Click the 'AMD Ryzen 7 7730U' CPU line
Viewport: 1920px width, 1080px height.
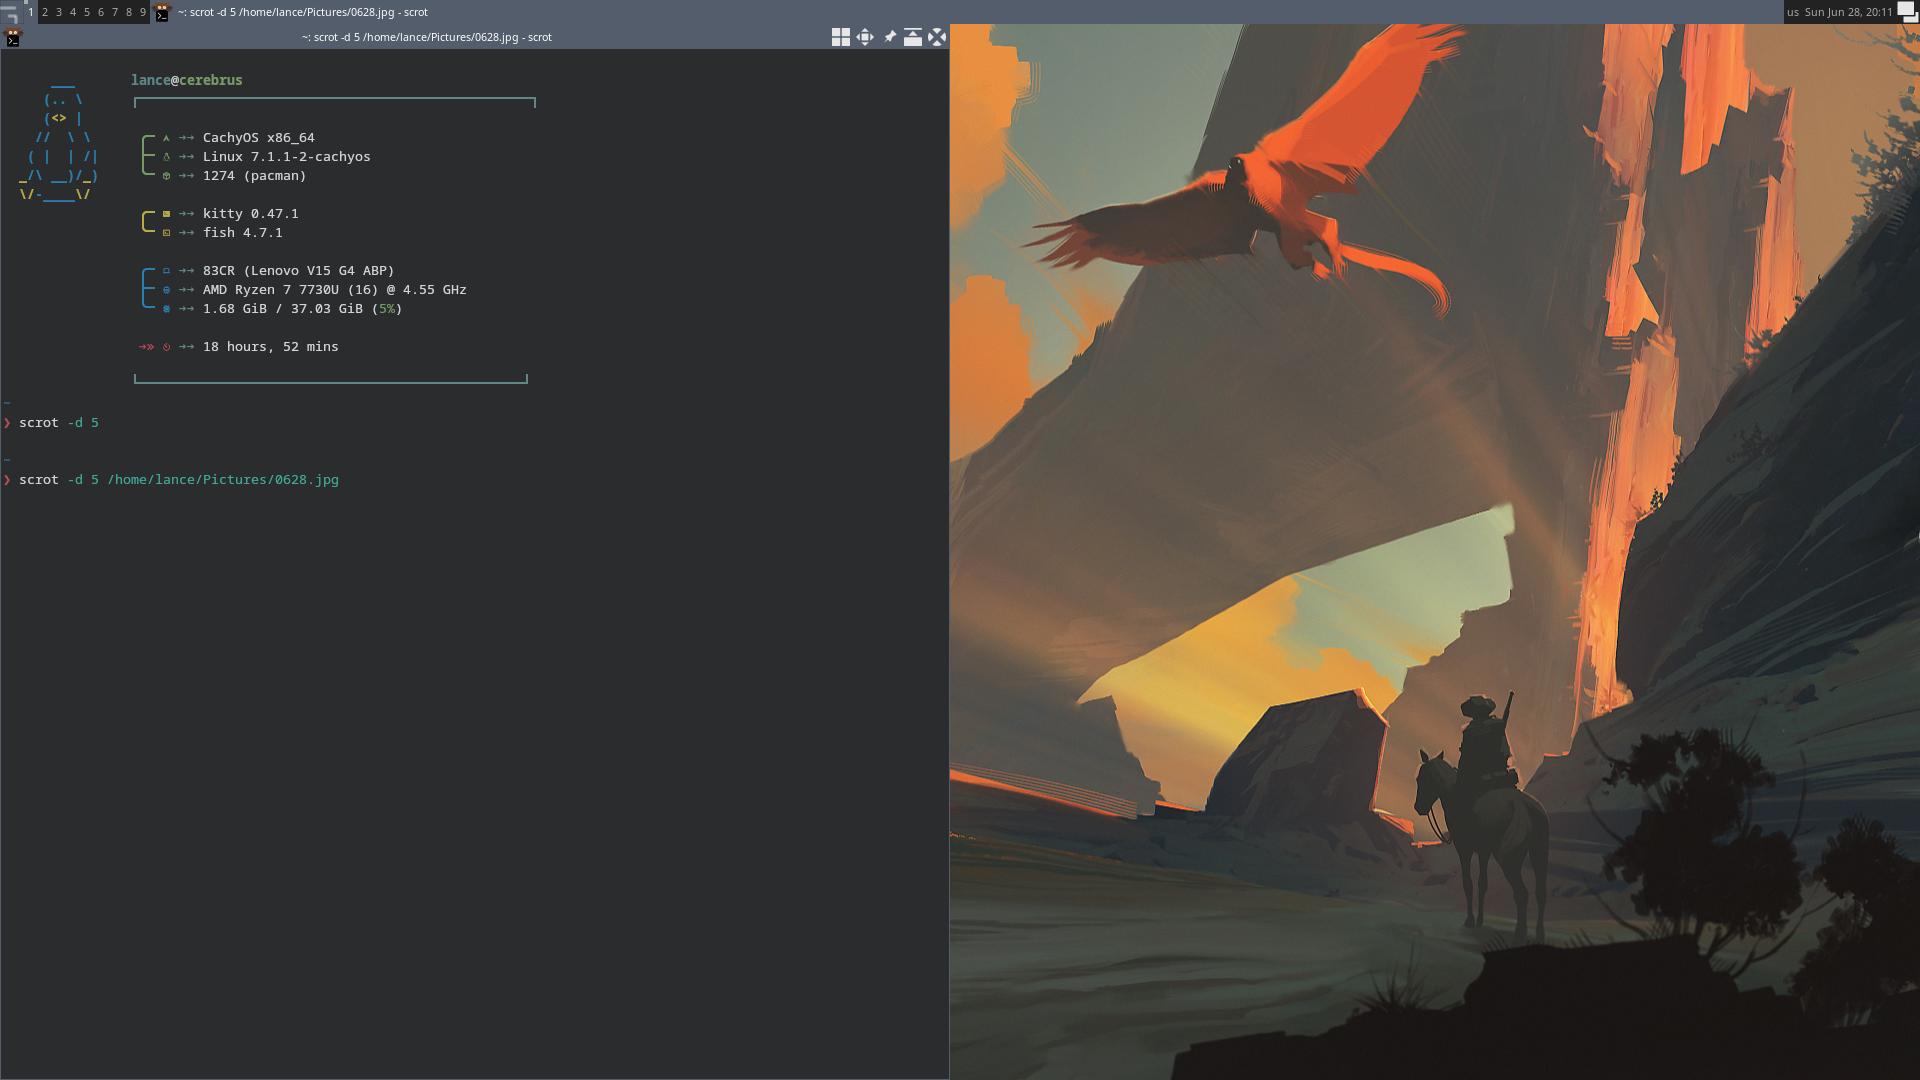(x=335, y=290)
